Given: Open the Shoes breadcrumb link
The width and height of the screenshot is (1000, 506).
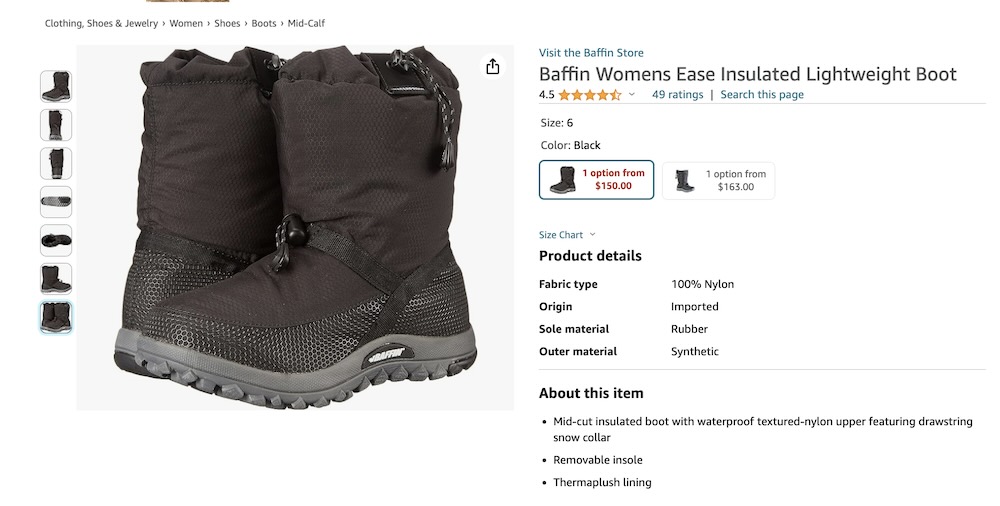Looking at the screenshot, I should 226,23.
